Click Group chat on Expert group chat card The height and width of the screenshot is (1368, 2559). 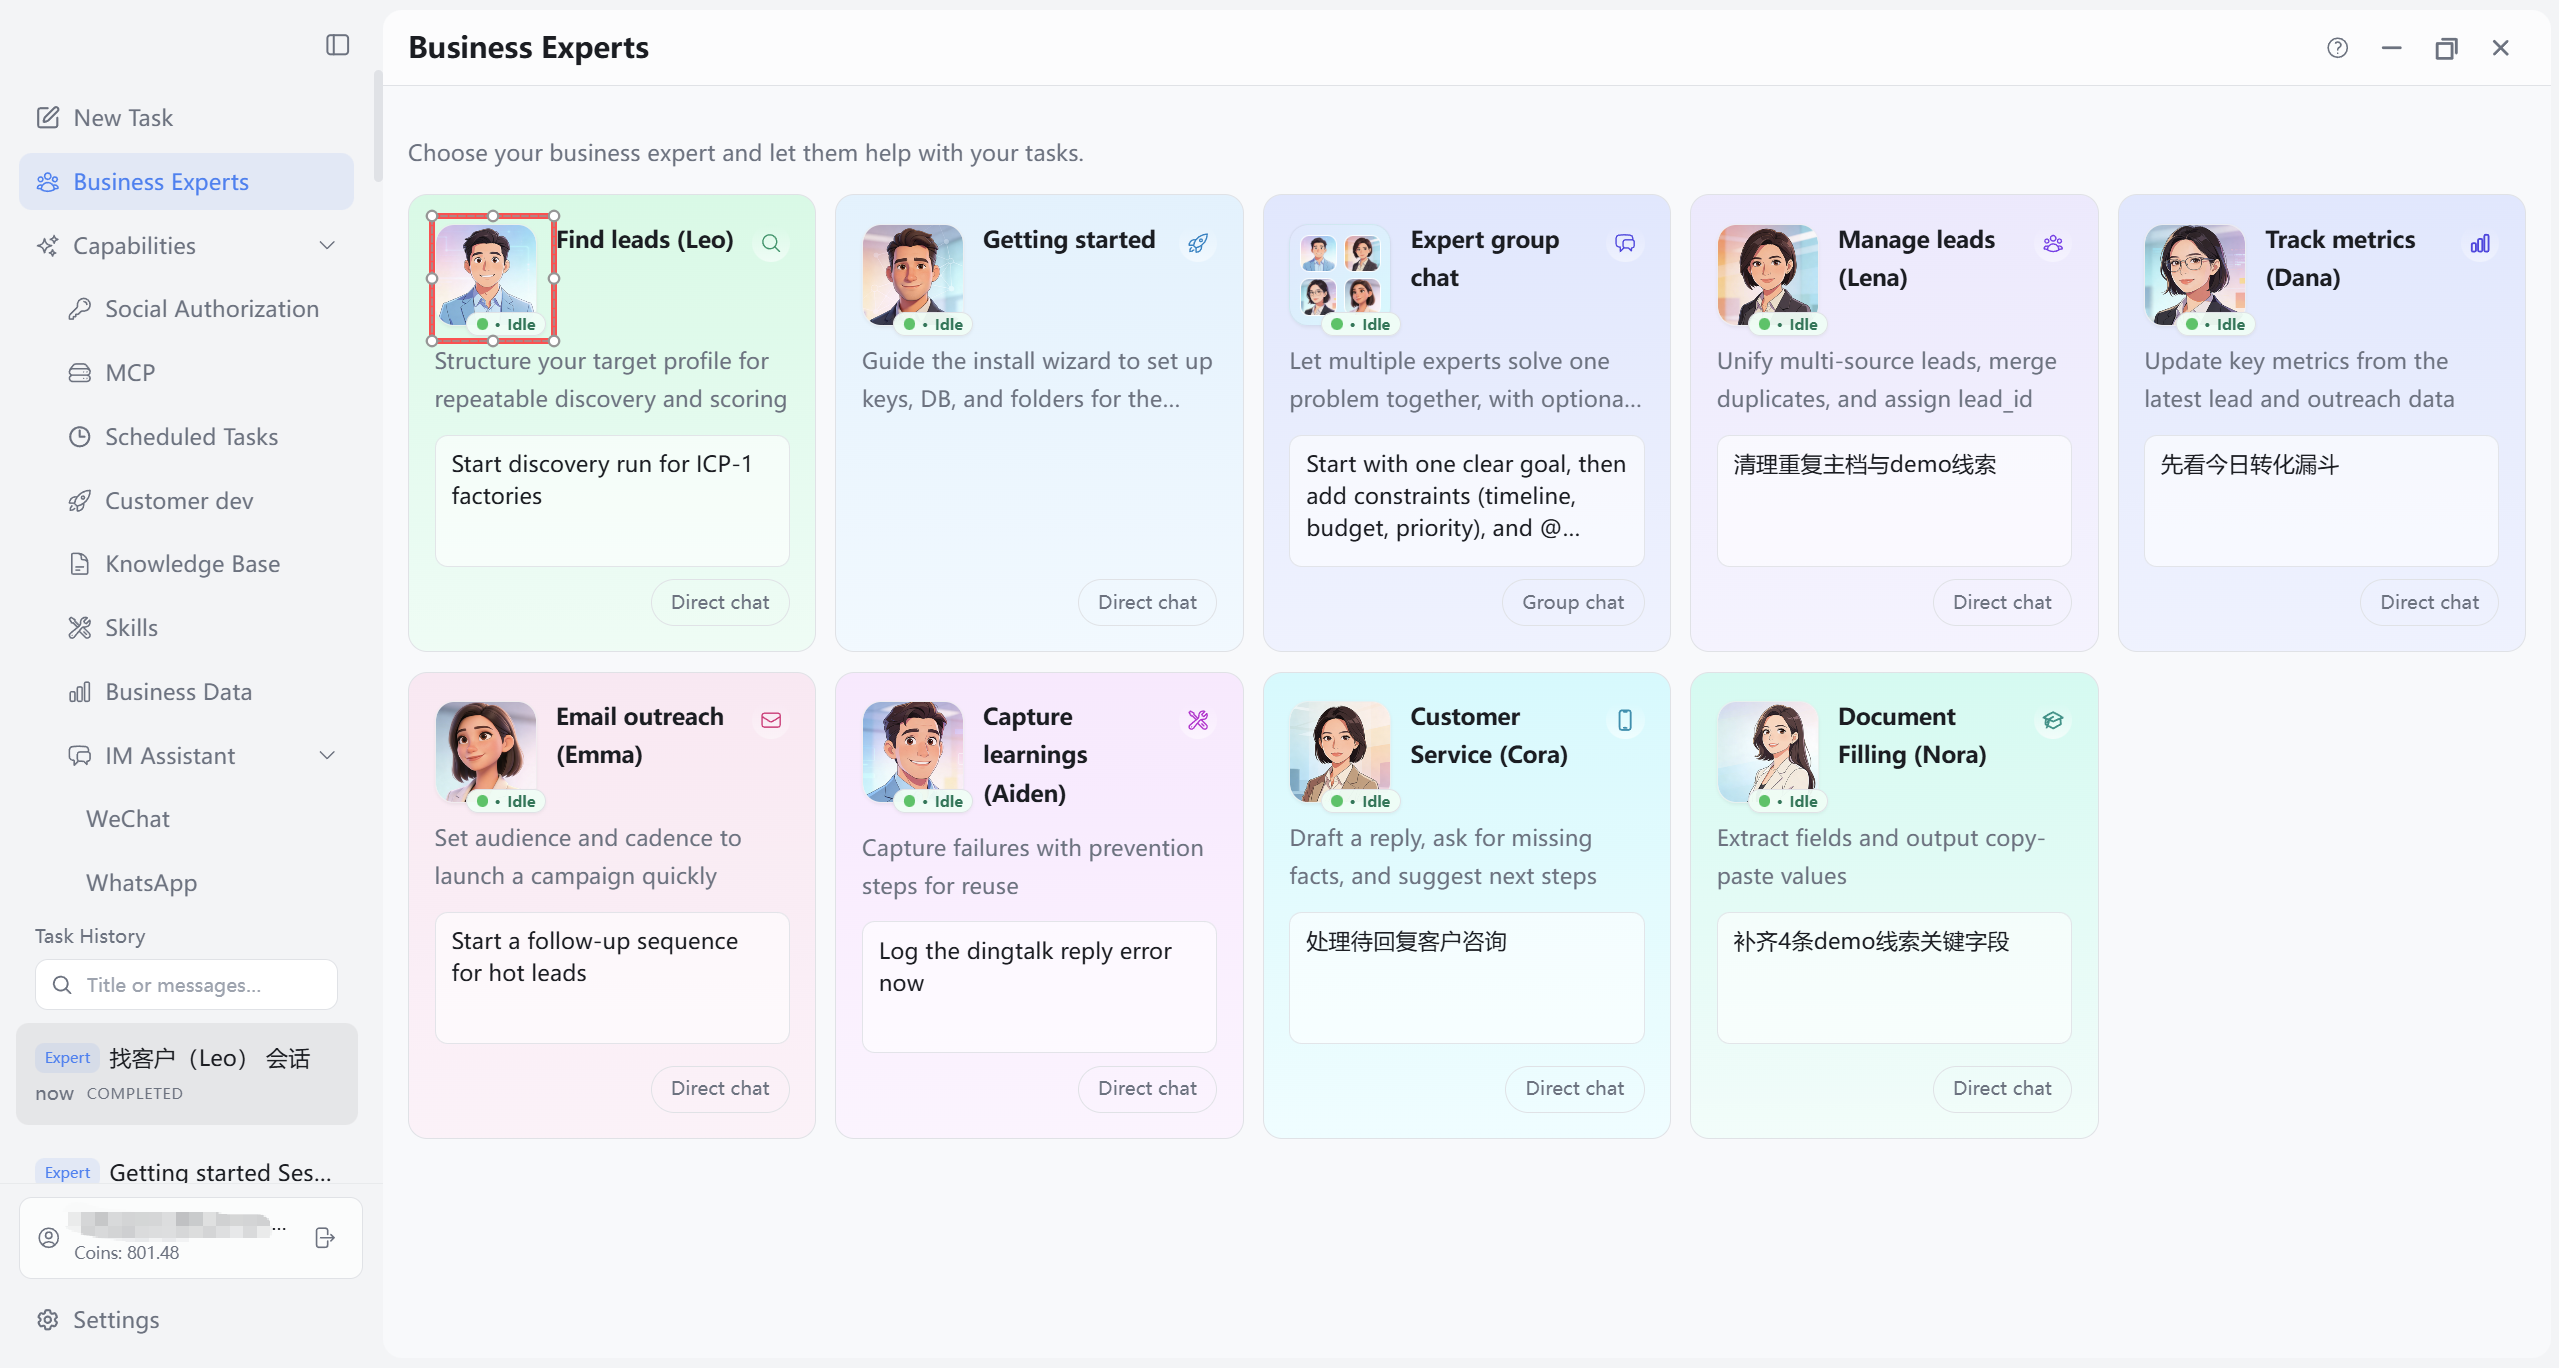tap(1573, 602)
